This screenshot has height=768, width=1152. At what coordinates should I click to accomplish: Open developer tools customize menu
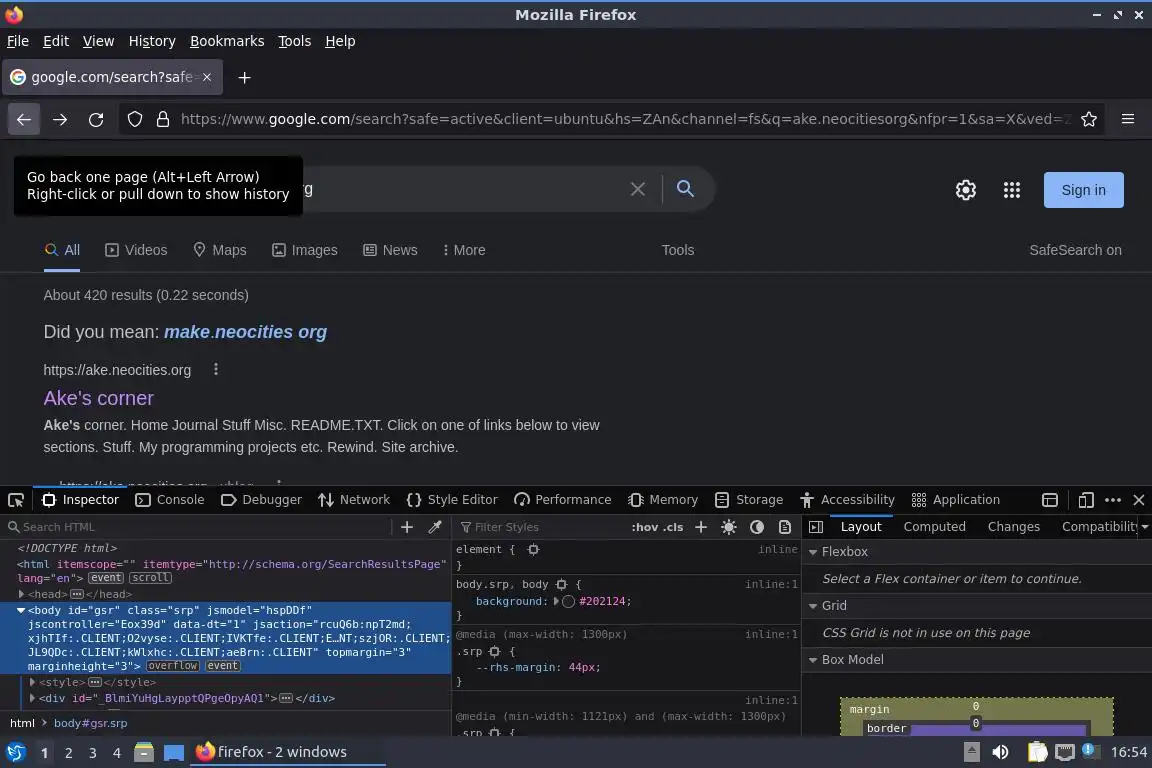point(1113,500)
